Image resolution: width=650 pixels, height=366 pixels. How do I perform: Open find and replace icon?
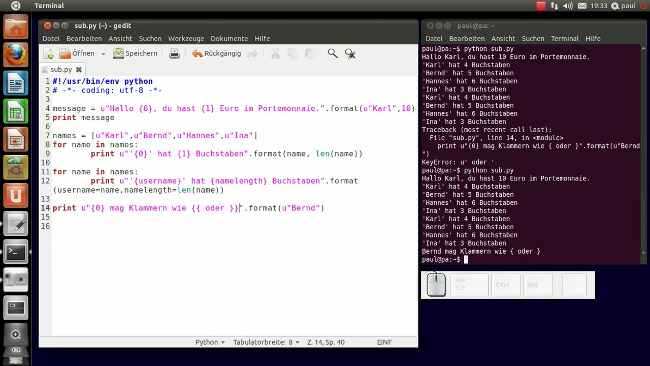pyautogui.click(x=350, y=53)
